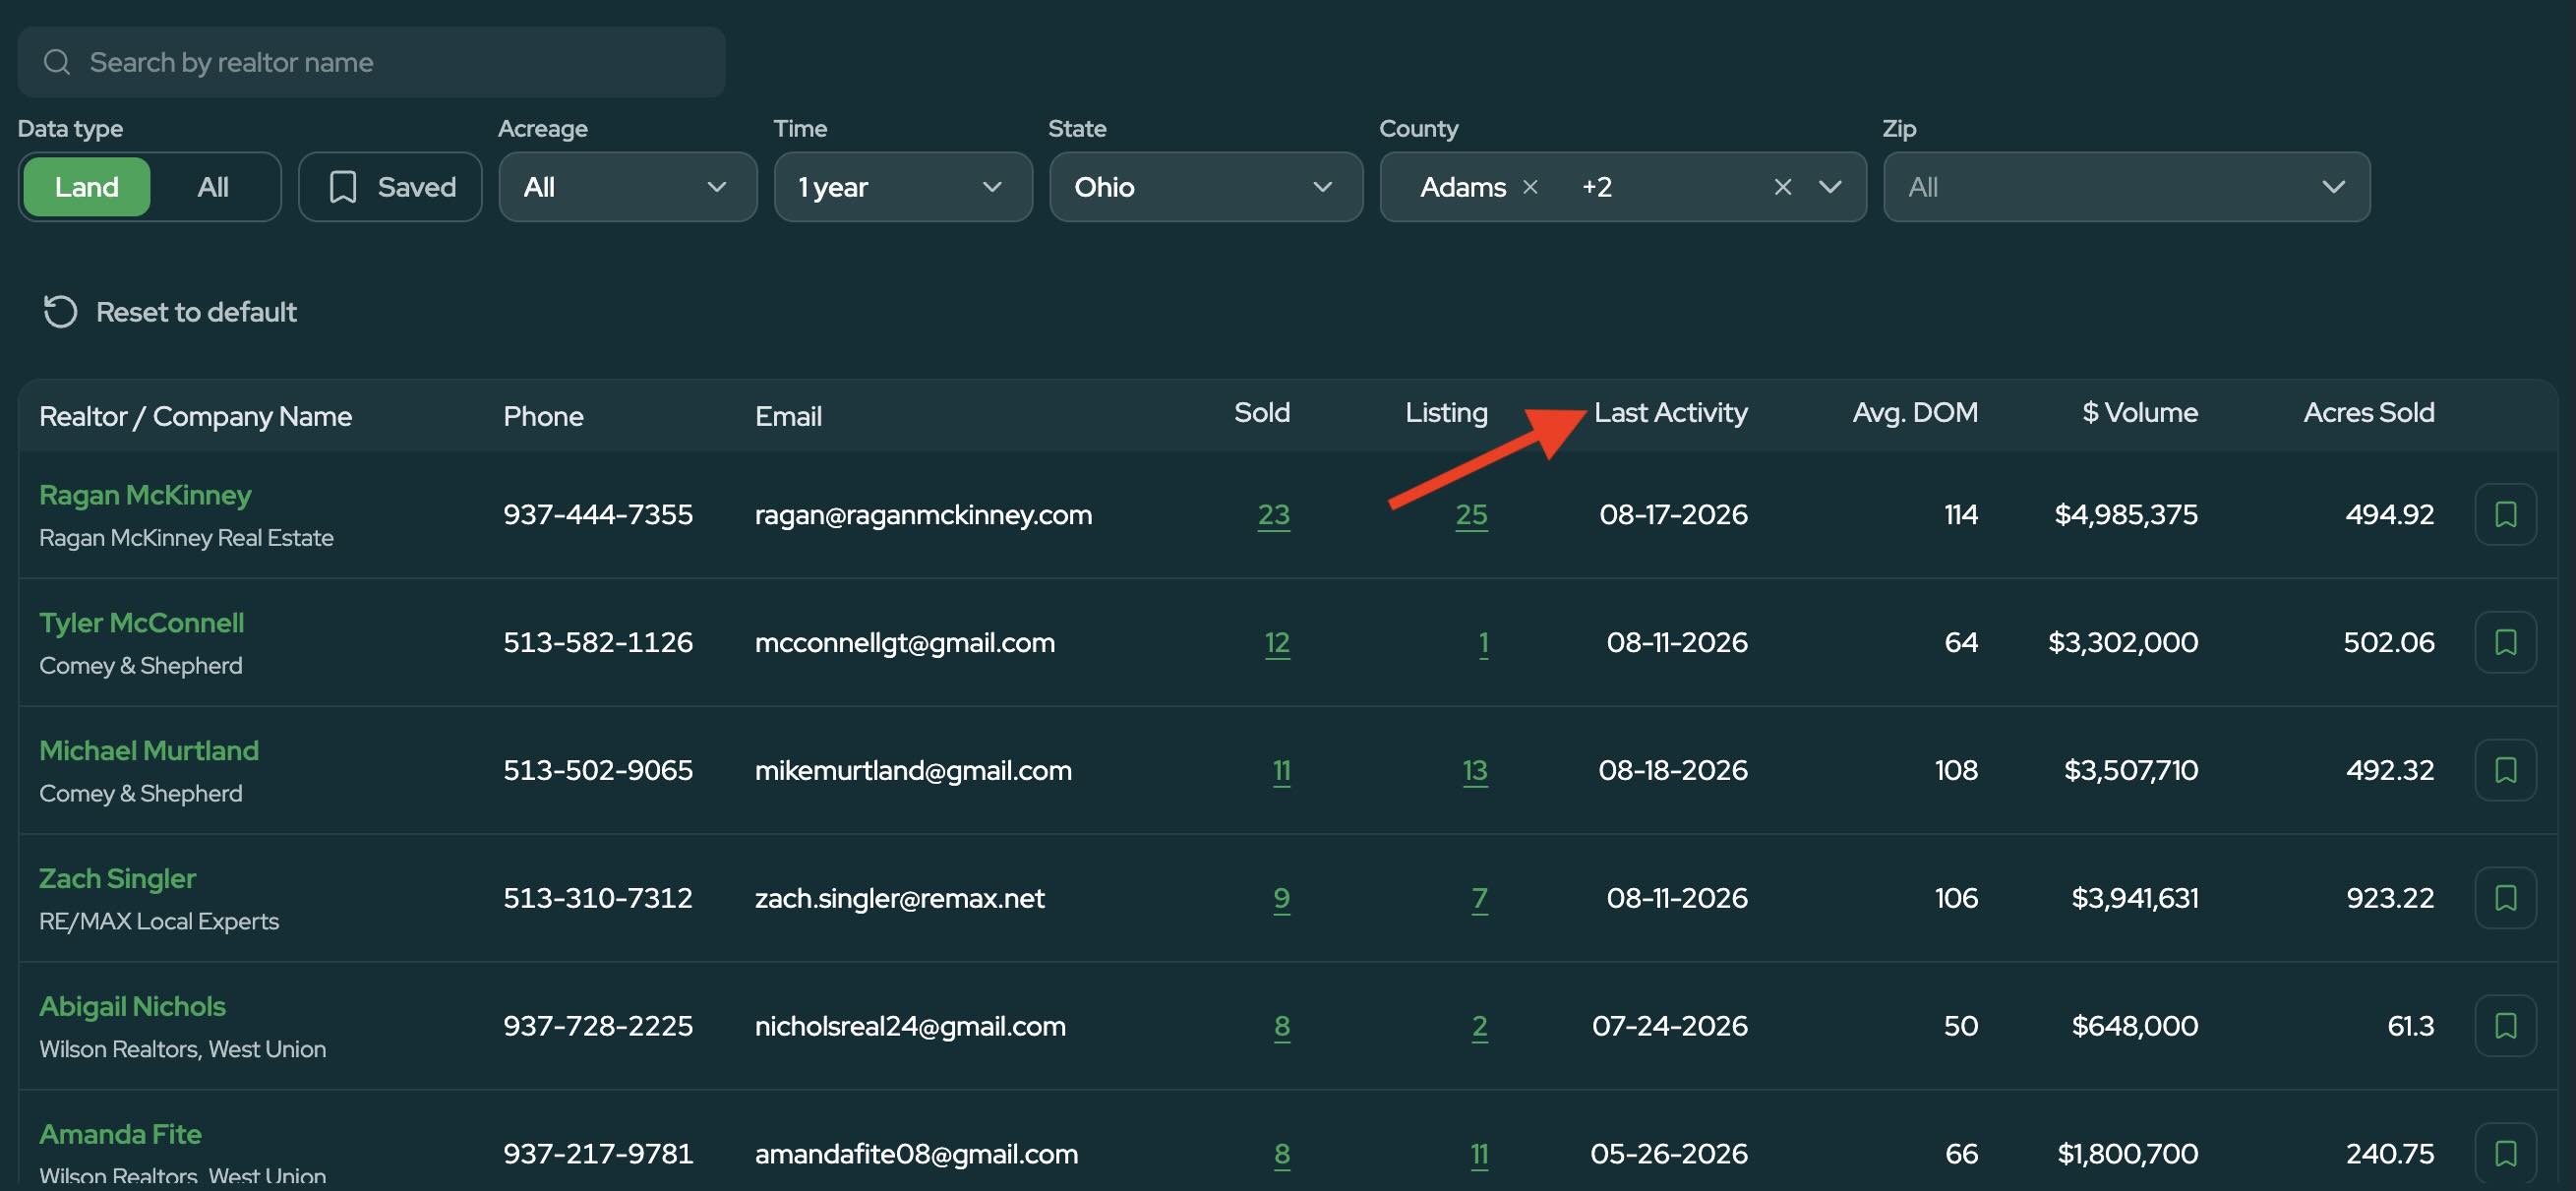Click Reset to default

point(170,312)
